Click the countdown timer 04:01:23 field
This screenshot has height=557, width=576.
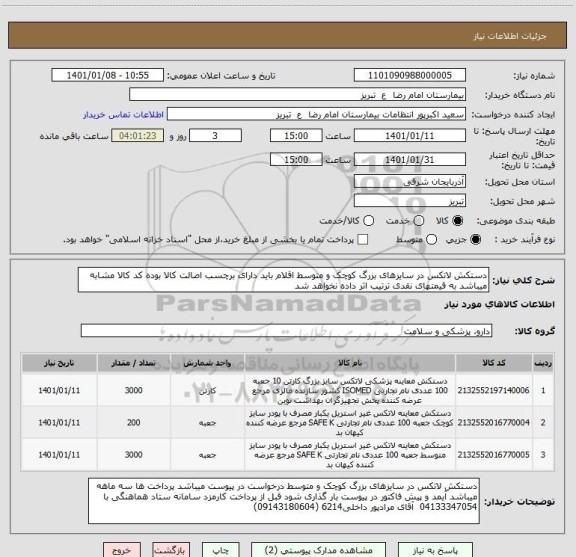tap(138, 136)
